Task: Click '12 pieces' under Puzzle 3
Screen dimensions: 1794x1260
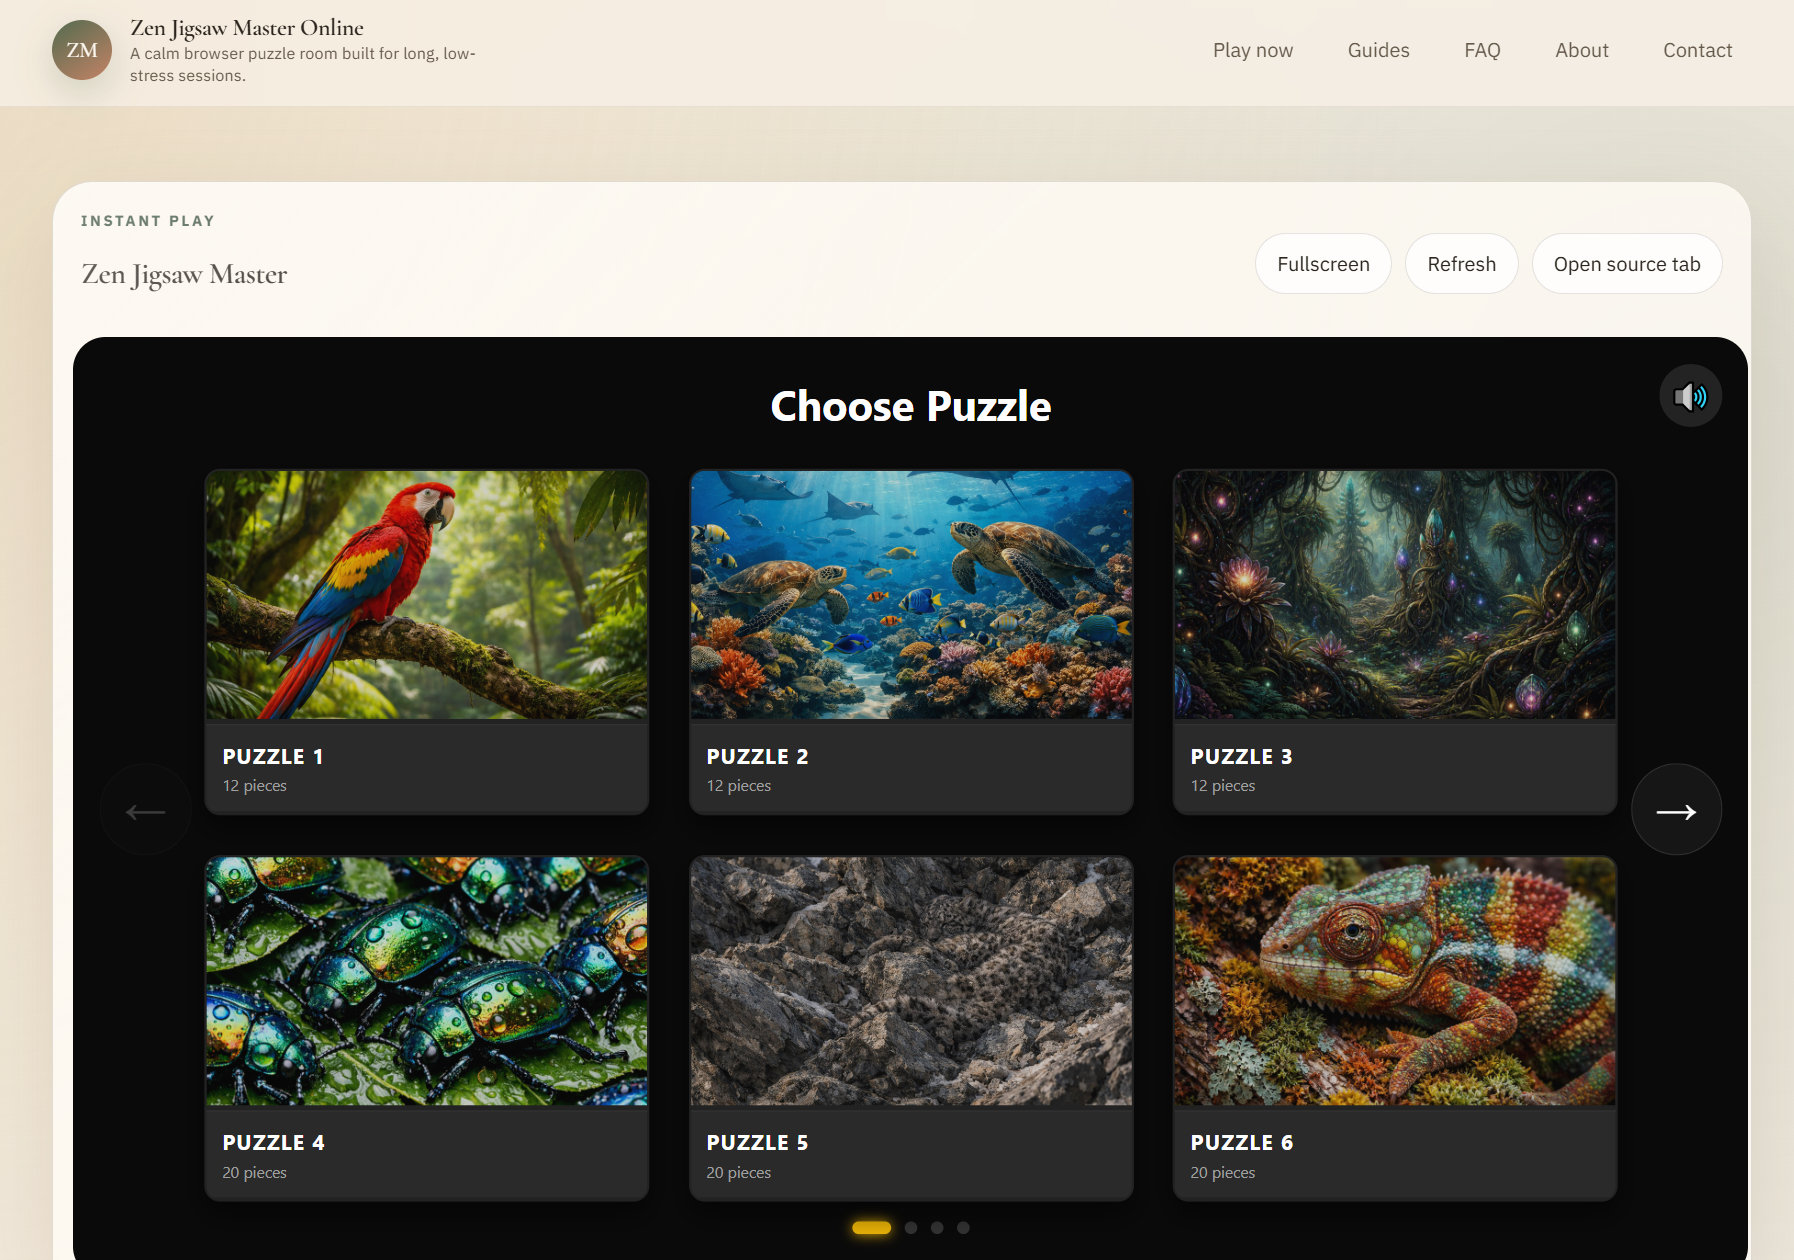Action: 1222,786
